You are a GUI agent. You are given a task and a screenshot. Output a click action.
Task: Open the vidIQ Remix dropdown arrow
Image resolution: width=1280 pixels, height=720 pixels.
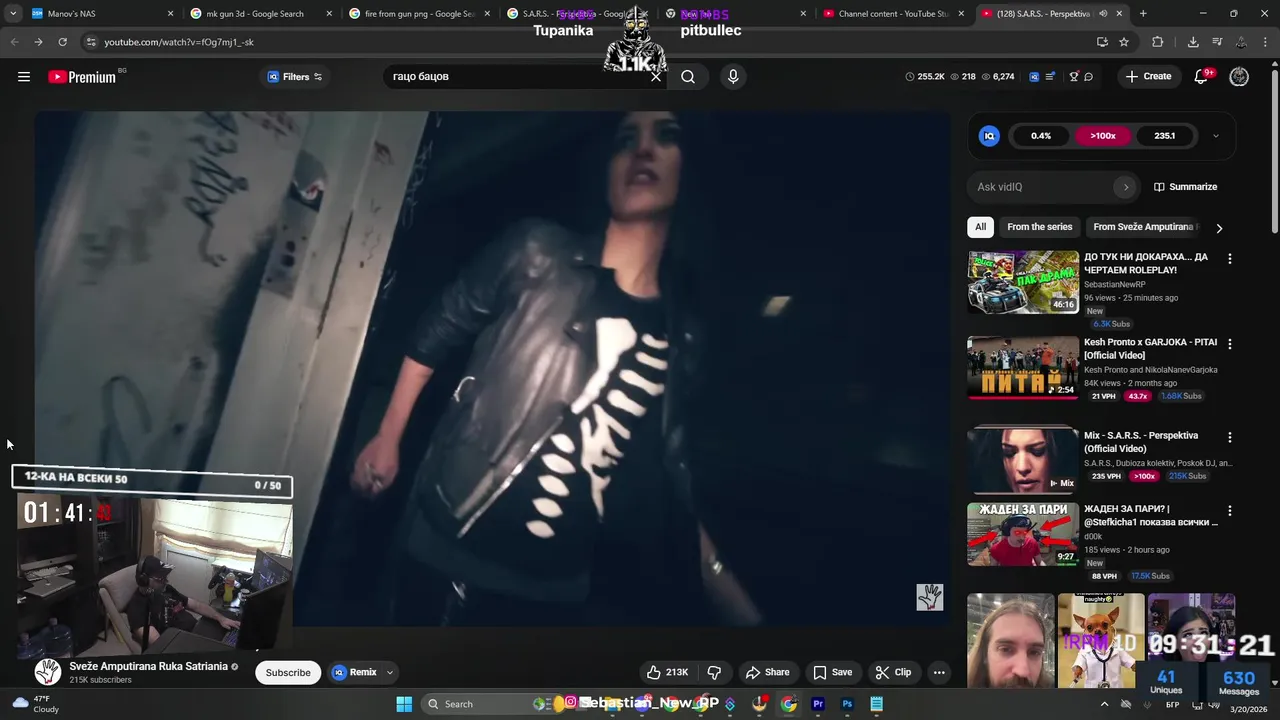[390, 673]
